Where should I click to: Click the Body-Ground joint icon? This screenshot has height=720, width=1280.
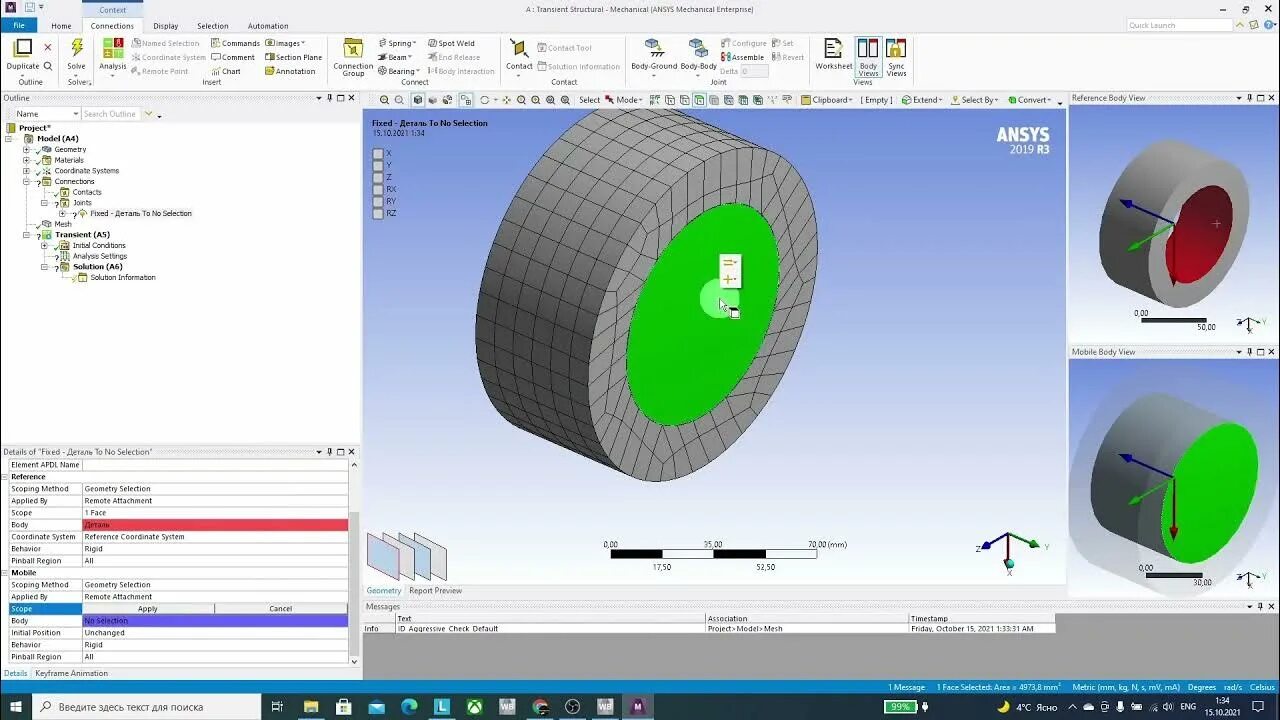tap(654, 48)
